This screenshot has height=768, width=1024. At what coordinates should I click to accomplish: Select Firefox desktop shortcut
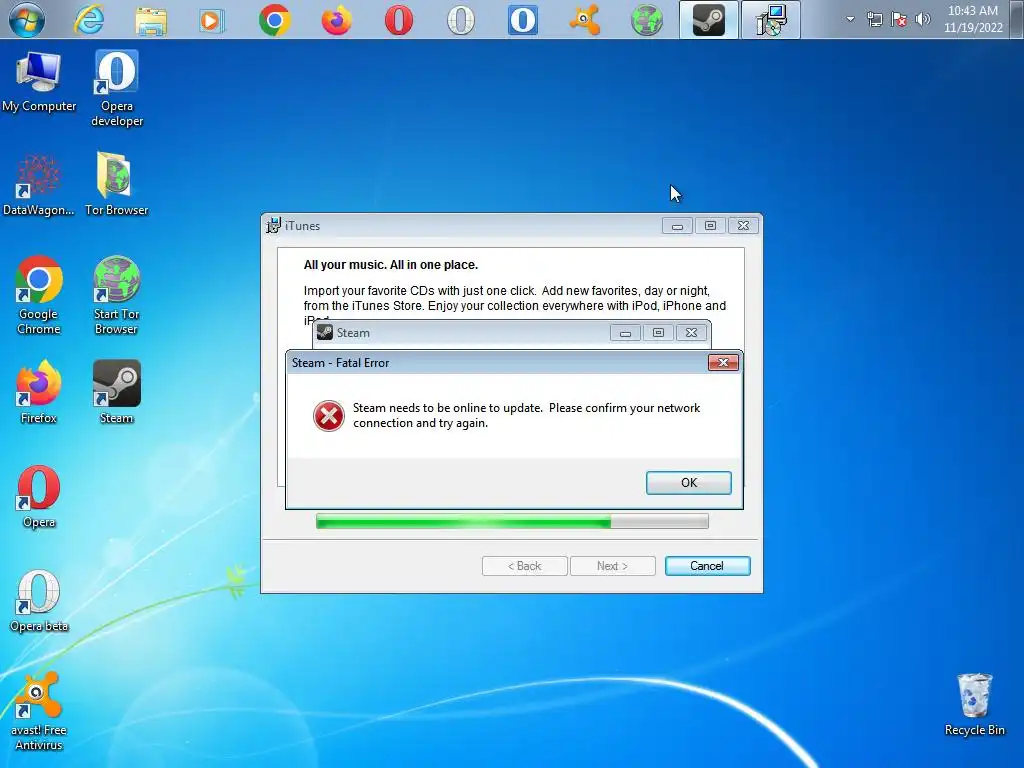coord(39,392)
